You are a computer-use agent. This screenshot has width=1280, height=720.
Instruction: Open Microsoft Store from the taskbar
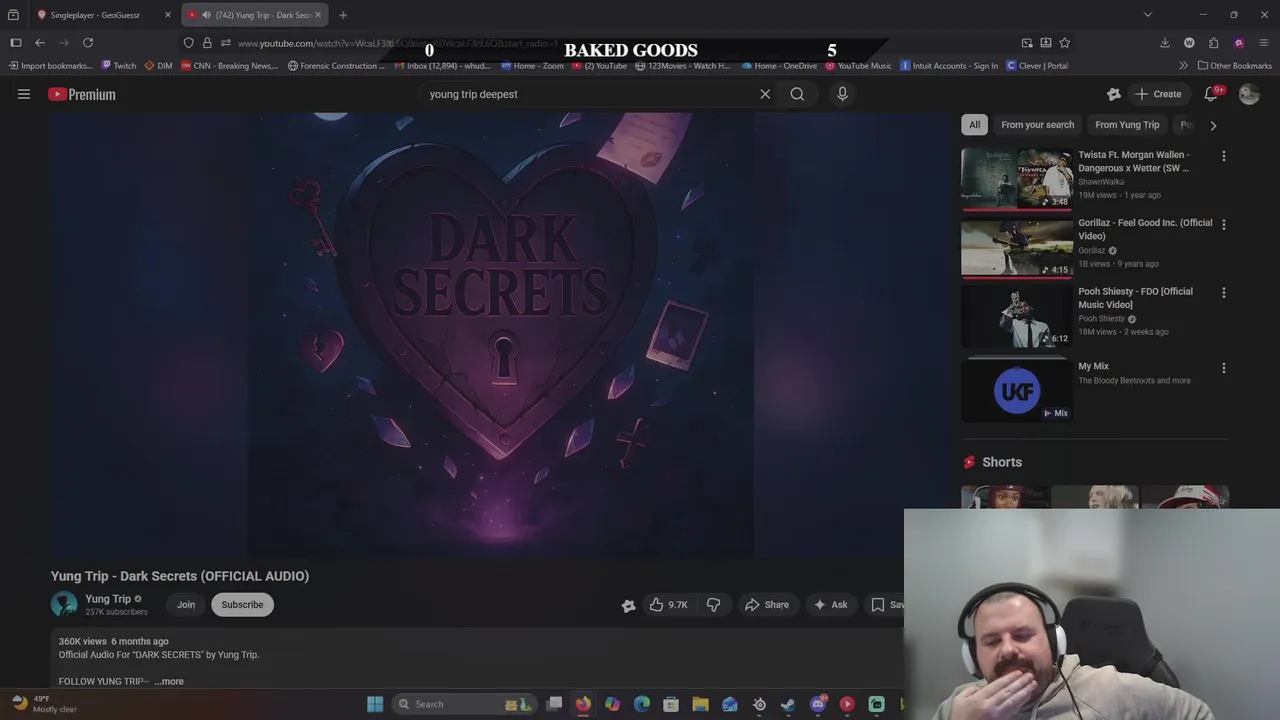tap(671, 704)
